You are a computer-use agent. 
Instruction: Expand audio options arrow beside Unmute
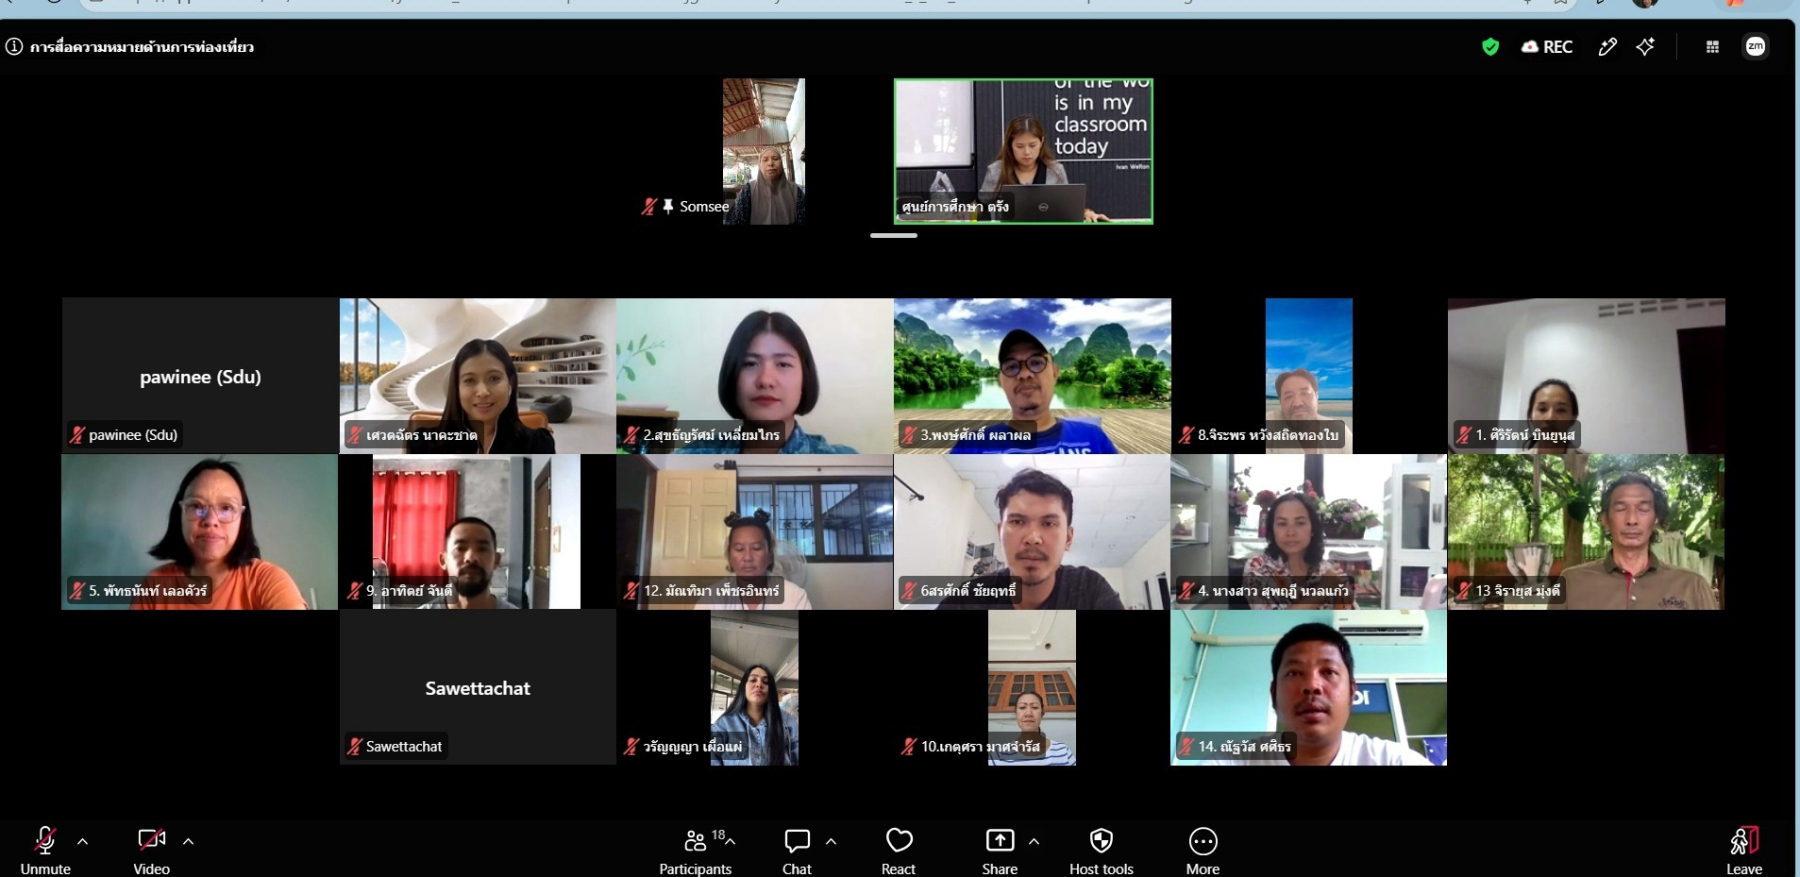pyautogui.click(x=83, y=841)
